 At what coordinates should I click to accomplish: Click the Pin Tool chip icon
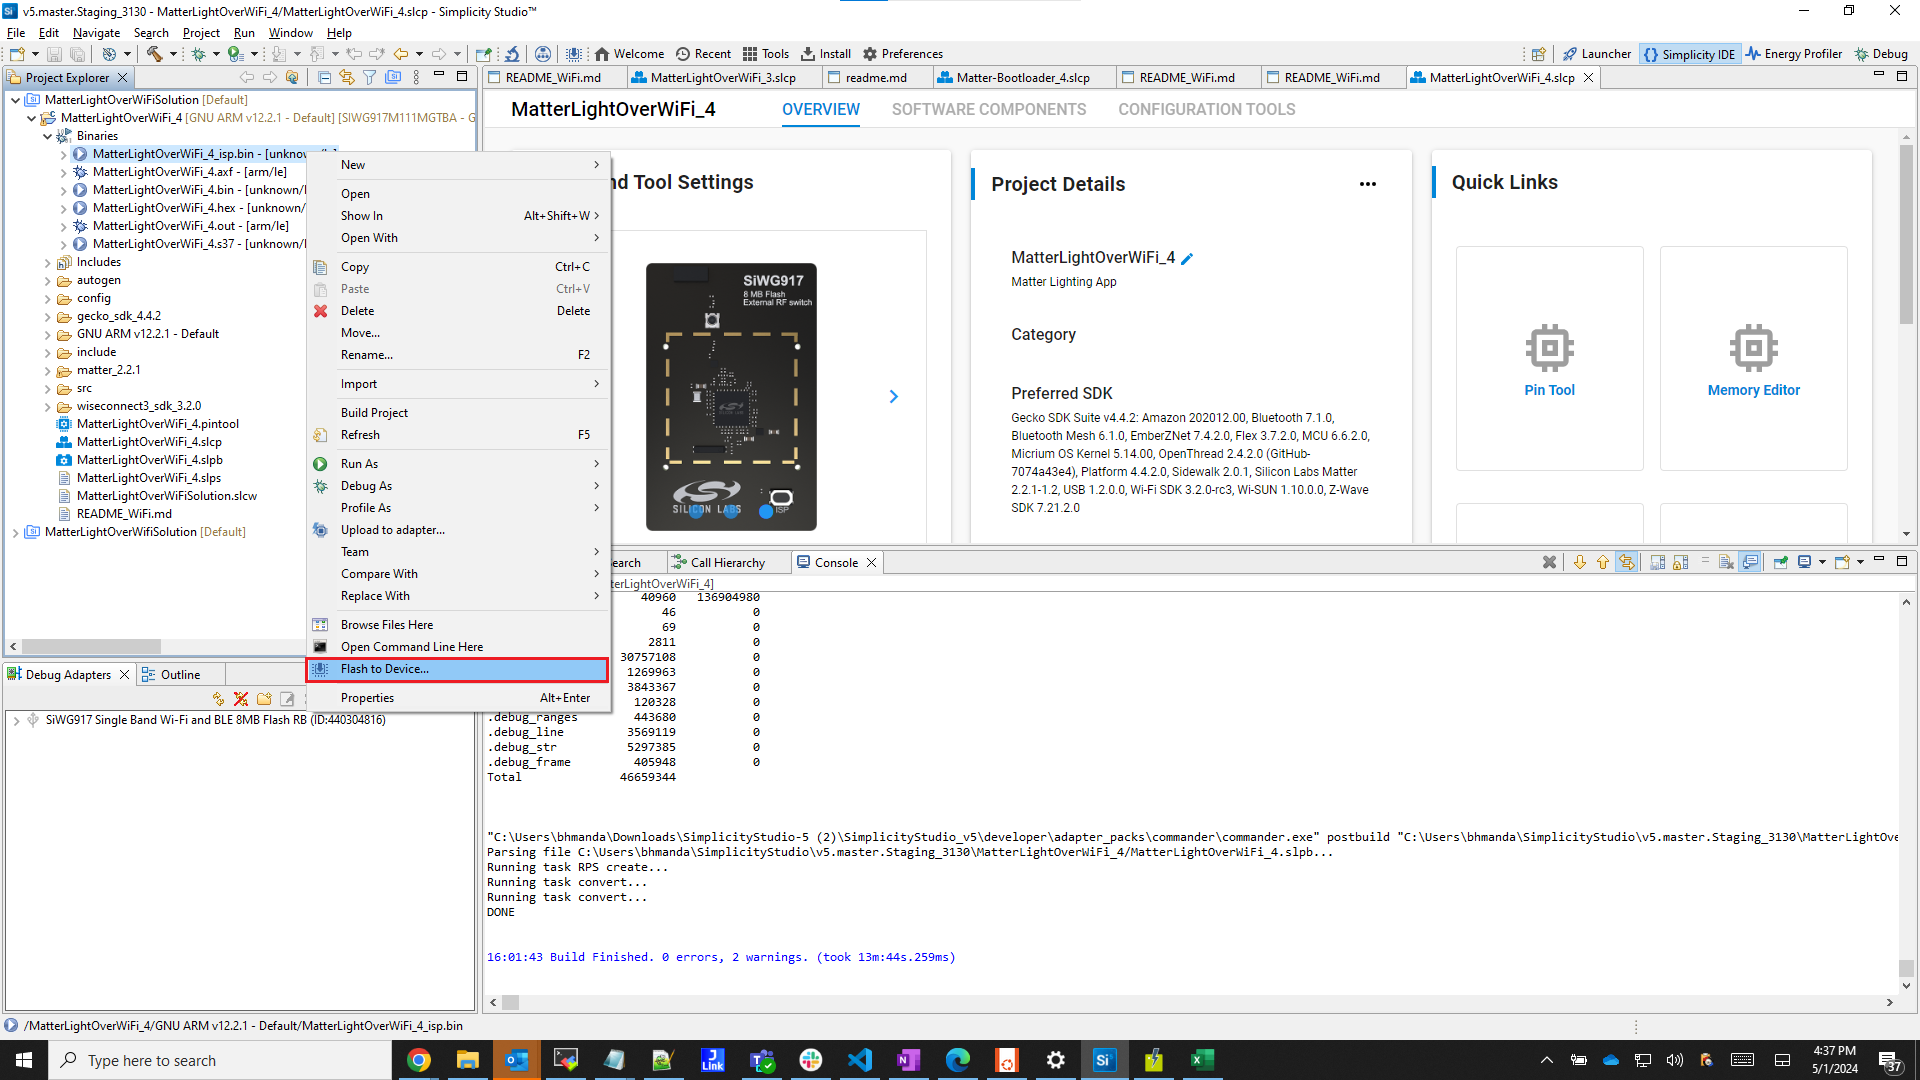(x=1549, y=348)
